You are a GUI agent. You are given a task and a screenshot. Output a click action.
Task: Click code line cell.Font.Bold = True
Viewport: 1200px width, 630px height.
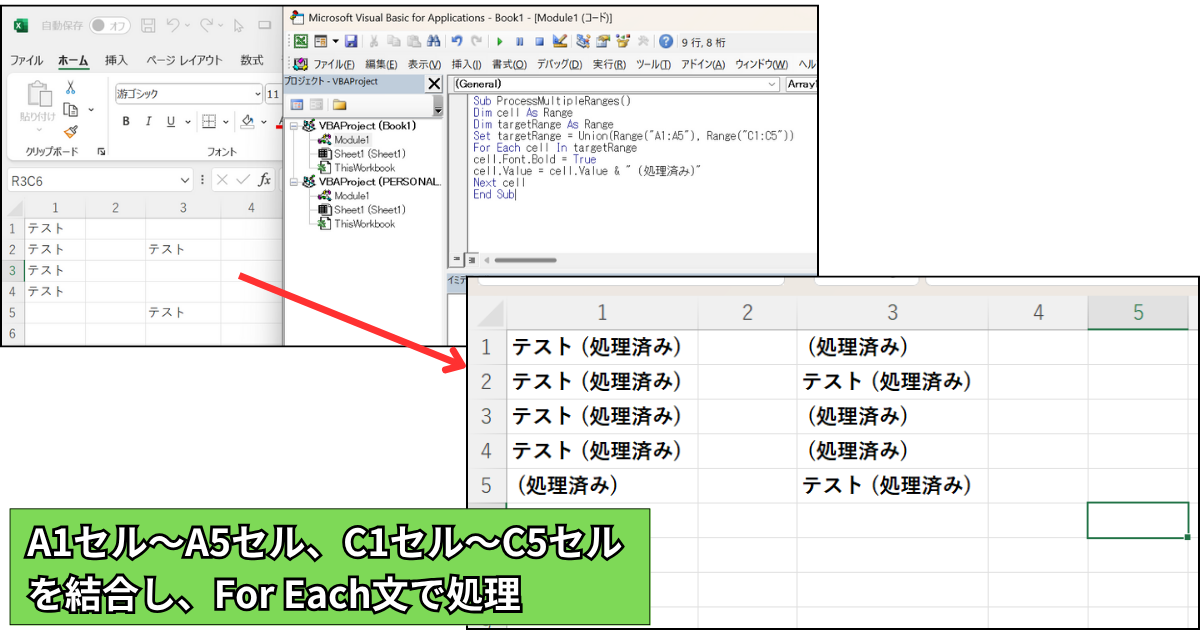[x=534, y=159]
